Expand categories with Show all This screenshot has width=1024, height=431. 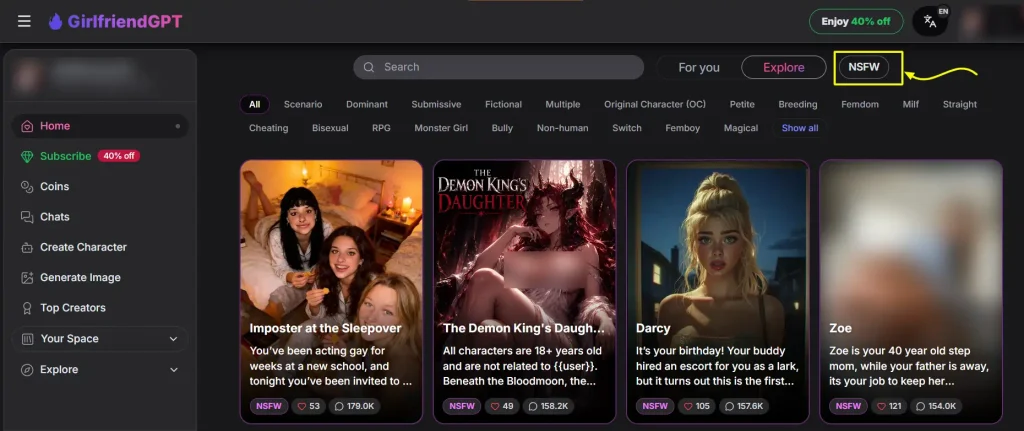point(799,128)
